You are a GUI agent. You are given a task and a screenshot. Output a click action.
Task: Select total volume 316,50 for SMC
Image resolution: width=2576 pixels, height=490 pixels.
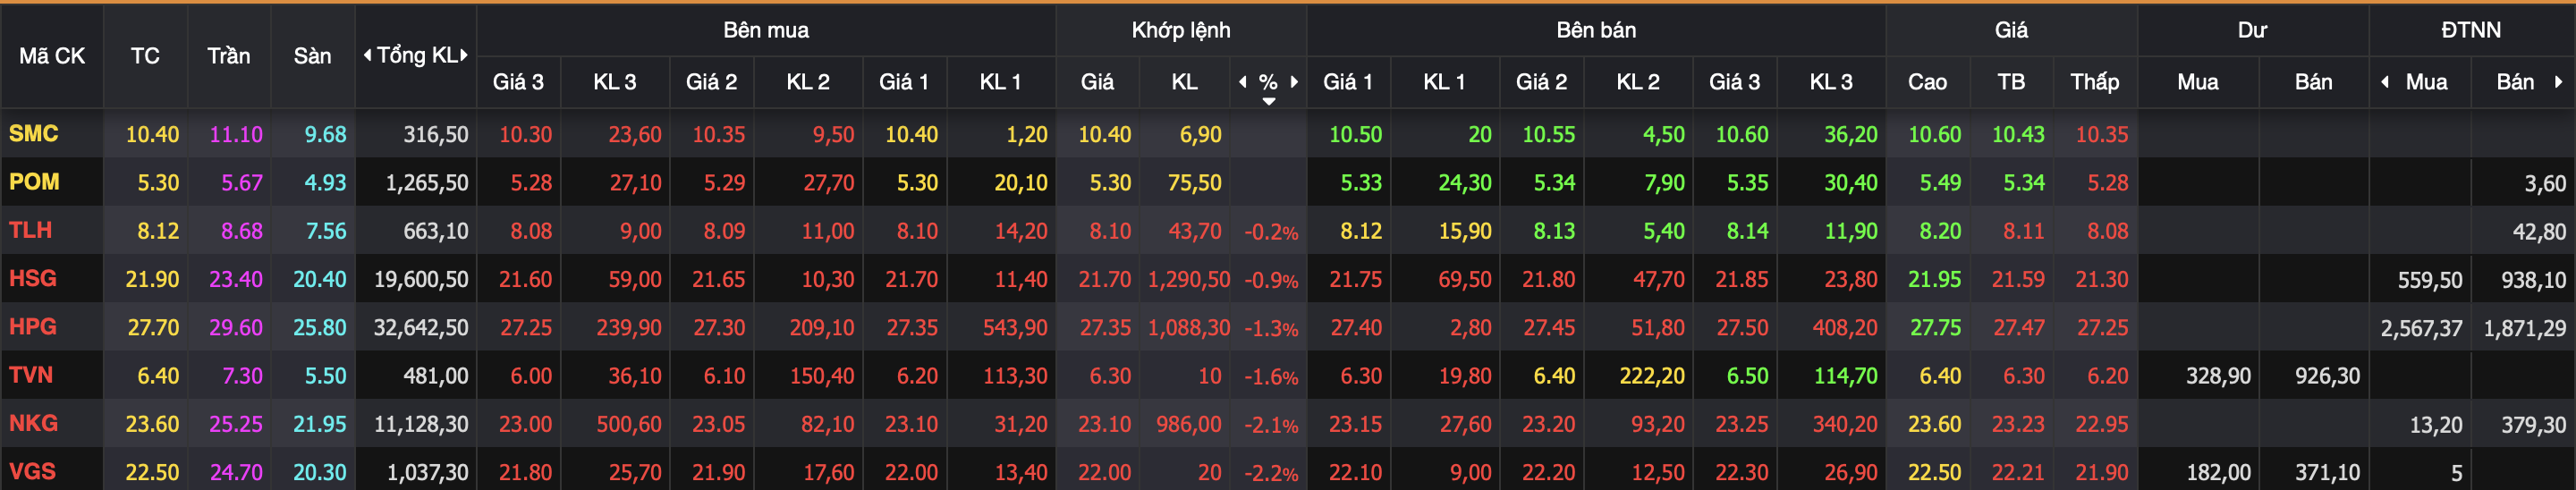[x=436, y=134]
